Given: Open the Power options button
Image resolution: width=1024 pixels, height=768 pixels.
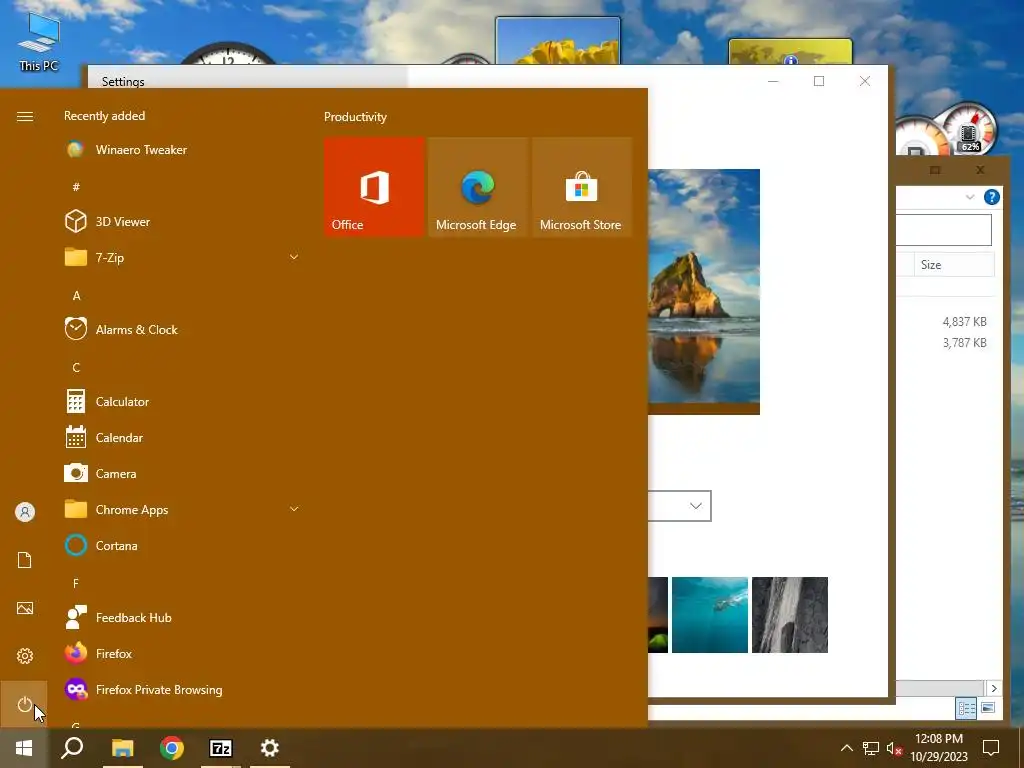Looking at the screenshot, I should click(24, 705).
